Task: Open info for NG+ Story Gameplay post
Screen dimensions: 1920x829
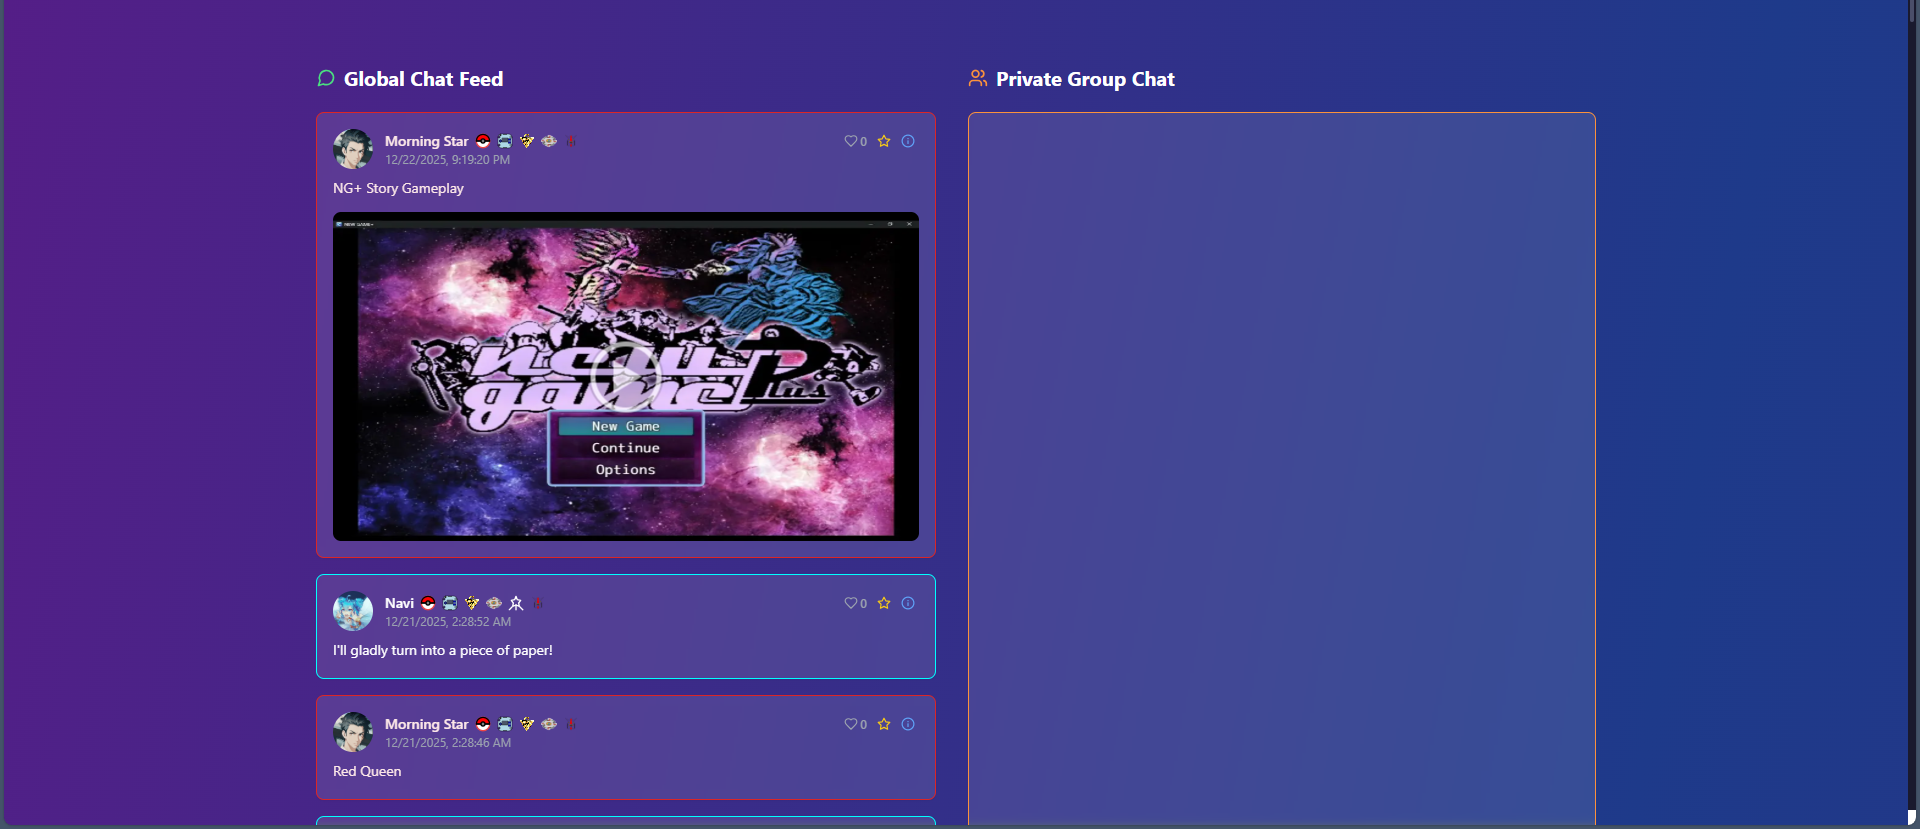Action: (x=908, y=141)
